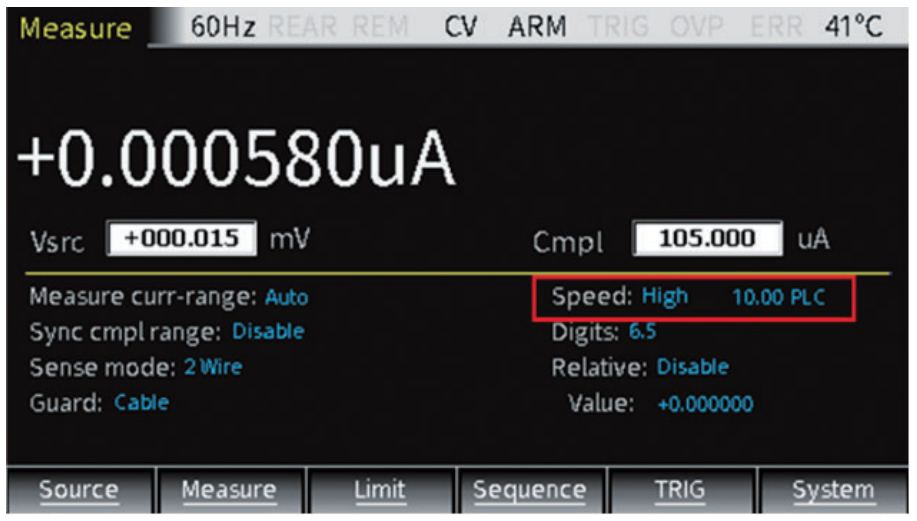
Task: Click the 60Hz status indicator
Action: (223, 27)
